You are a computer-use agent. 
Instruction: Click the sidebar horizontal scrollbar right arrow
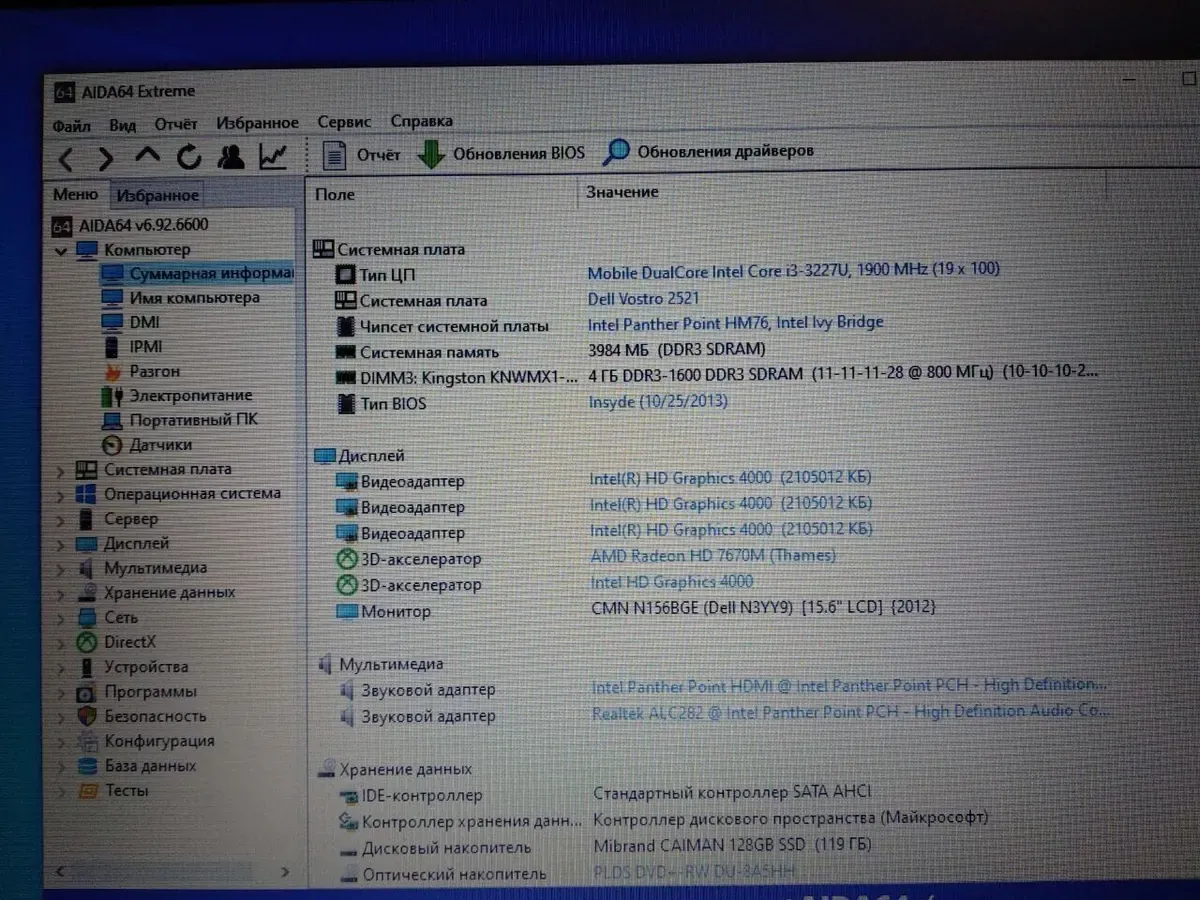[x=285, y=873]
